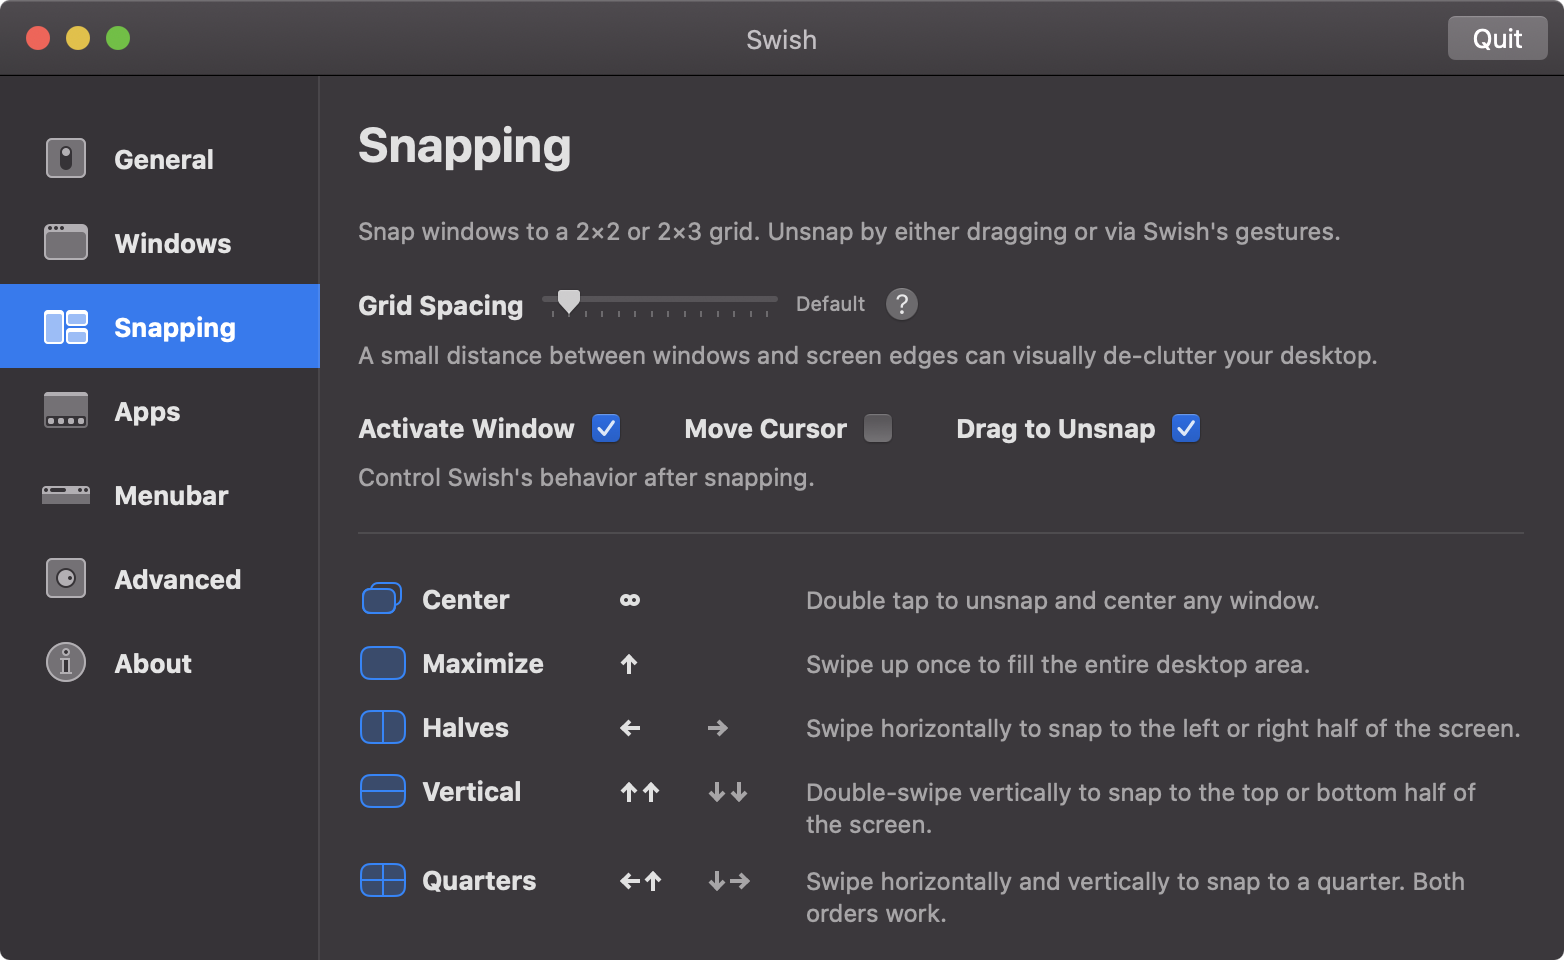Click the About info sidebar icon
This screenshot has width=1564, height=960.
(x=65, y=662)
